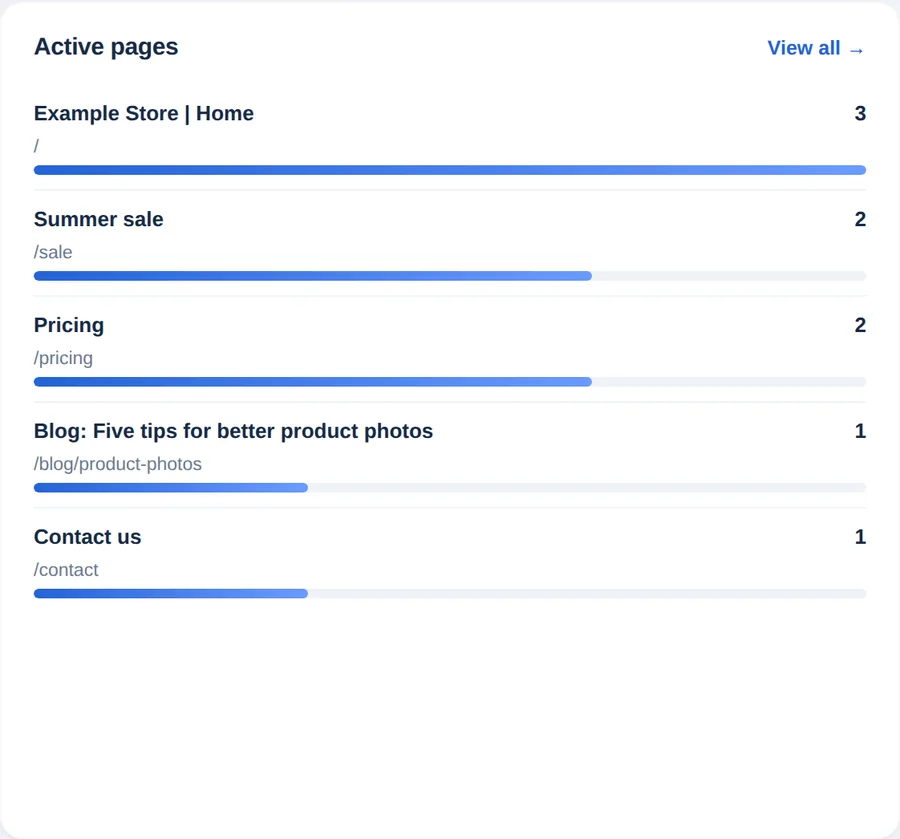Select the Example Store | Home page title

(x=143, y=114)
